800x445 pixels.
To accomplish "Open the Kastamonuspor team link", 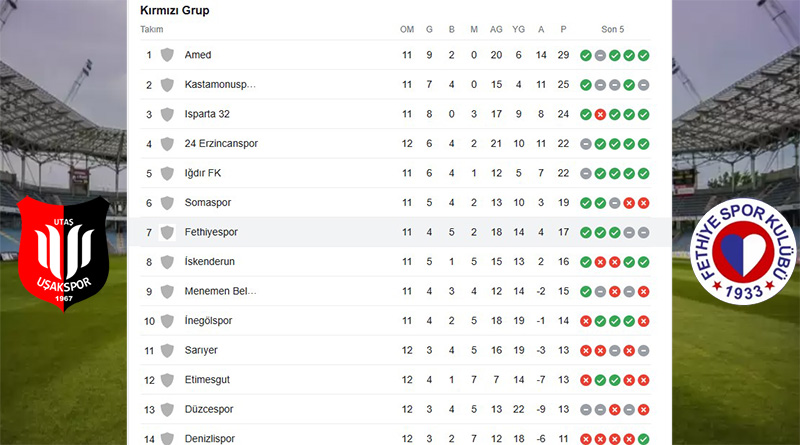I will click(220, 85).
